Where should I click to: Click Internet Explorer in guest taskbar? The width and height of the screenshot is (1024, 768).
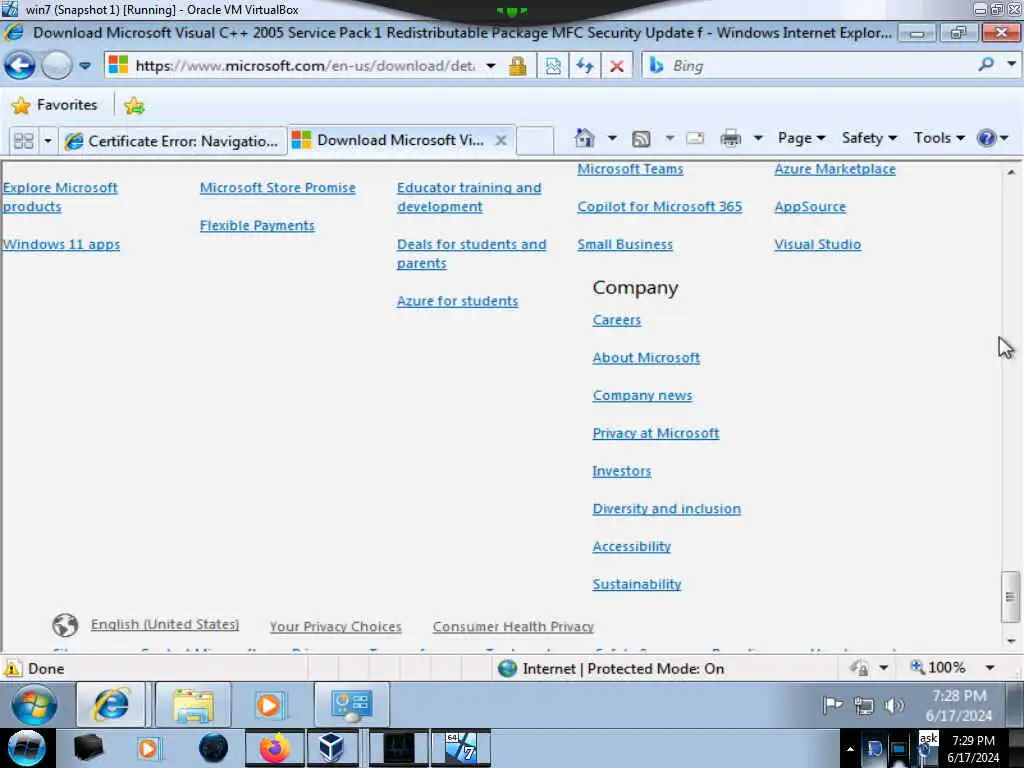click(110, 704)
